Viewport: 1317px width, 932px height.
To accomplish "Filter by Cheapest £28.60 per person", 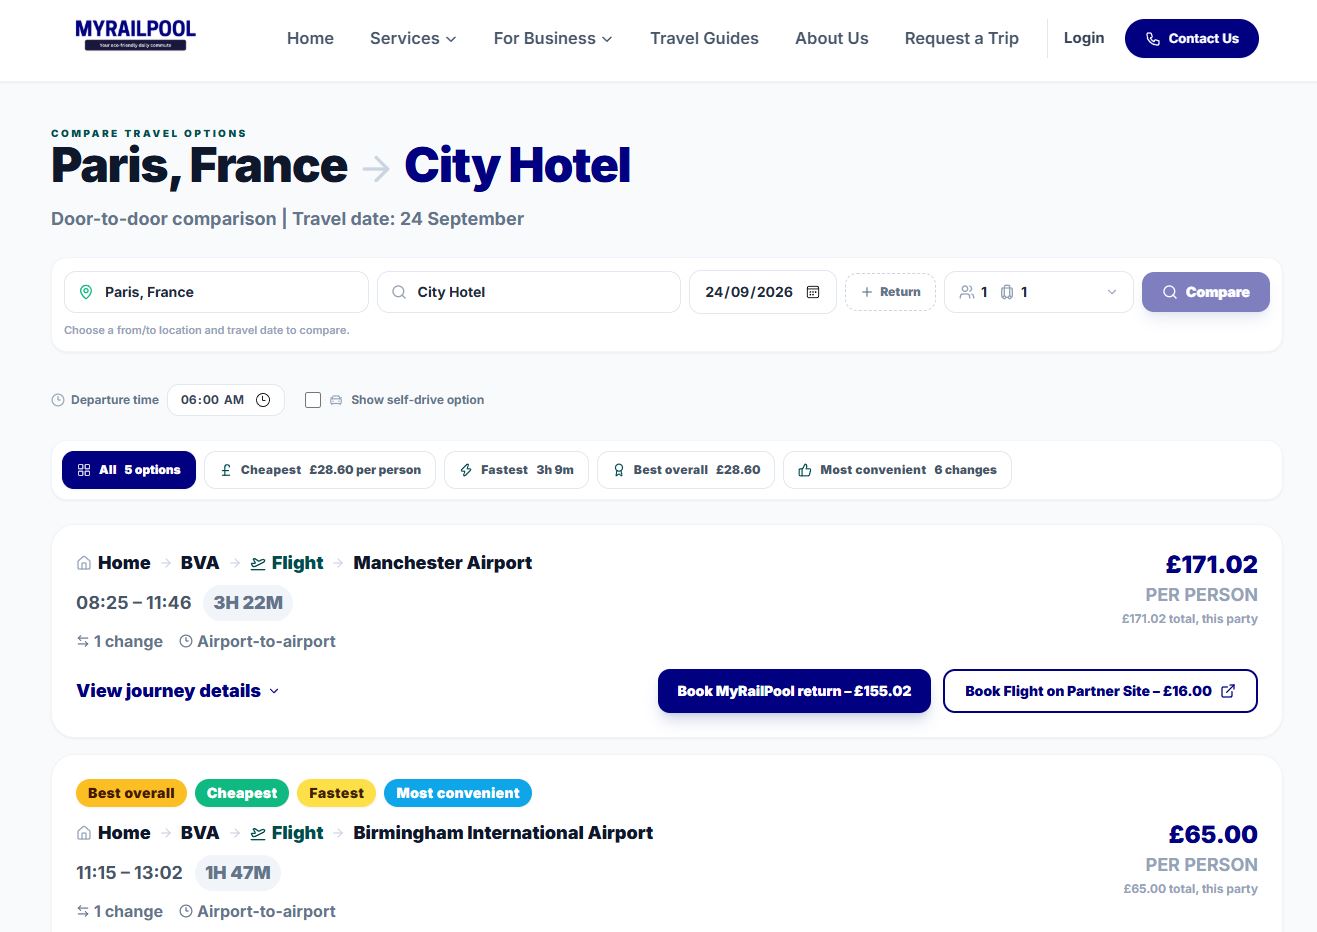I will point(320,470).
